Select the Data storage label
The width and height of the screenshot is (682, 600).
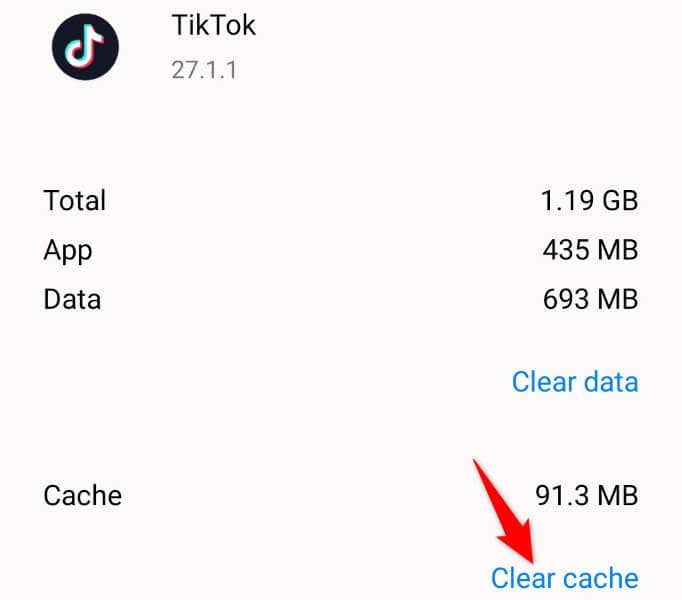point(72,299)
